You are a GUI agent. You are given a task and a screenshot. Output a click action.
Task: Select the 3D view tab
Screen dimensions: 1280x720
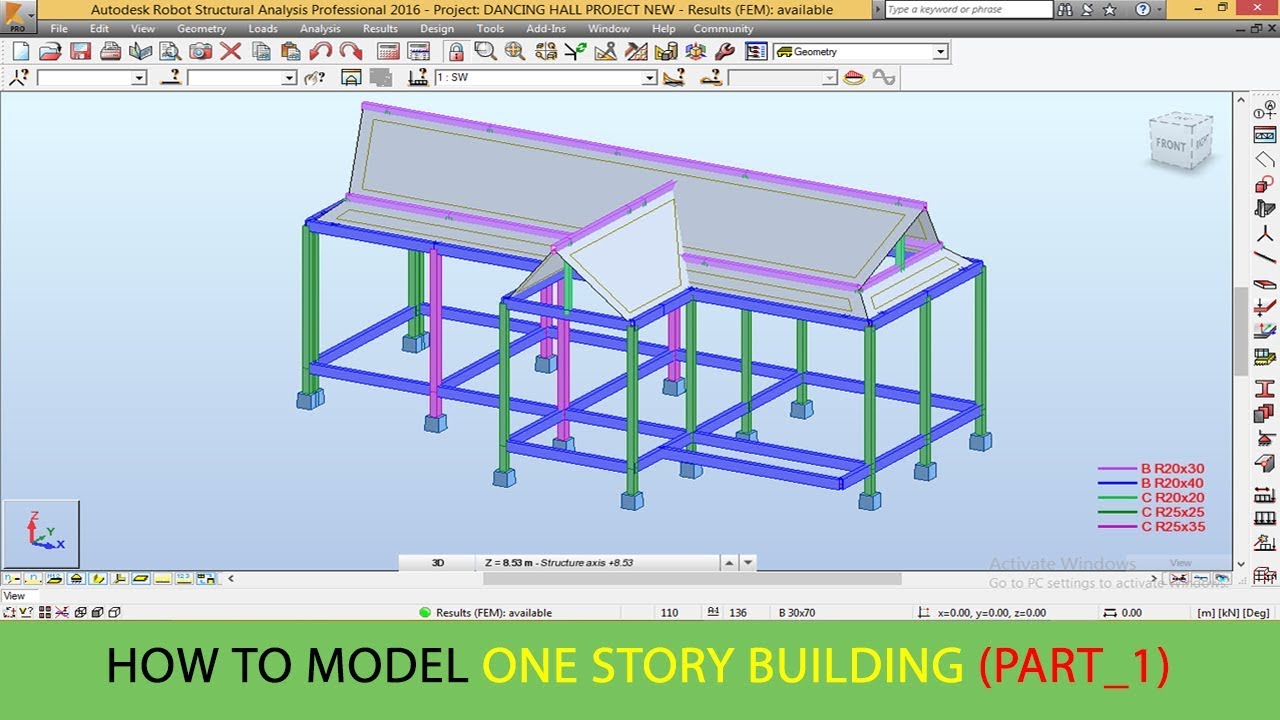click(438, 563)
